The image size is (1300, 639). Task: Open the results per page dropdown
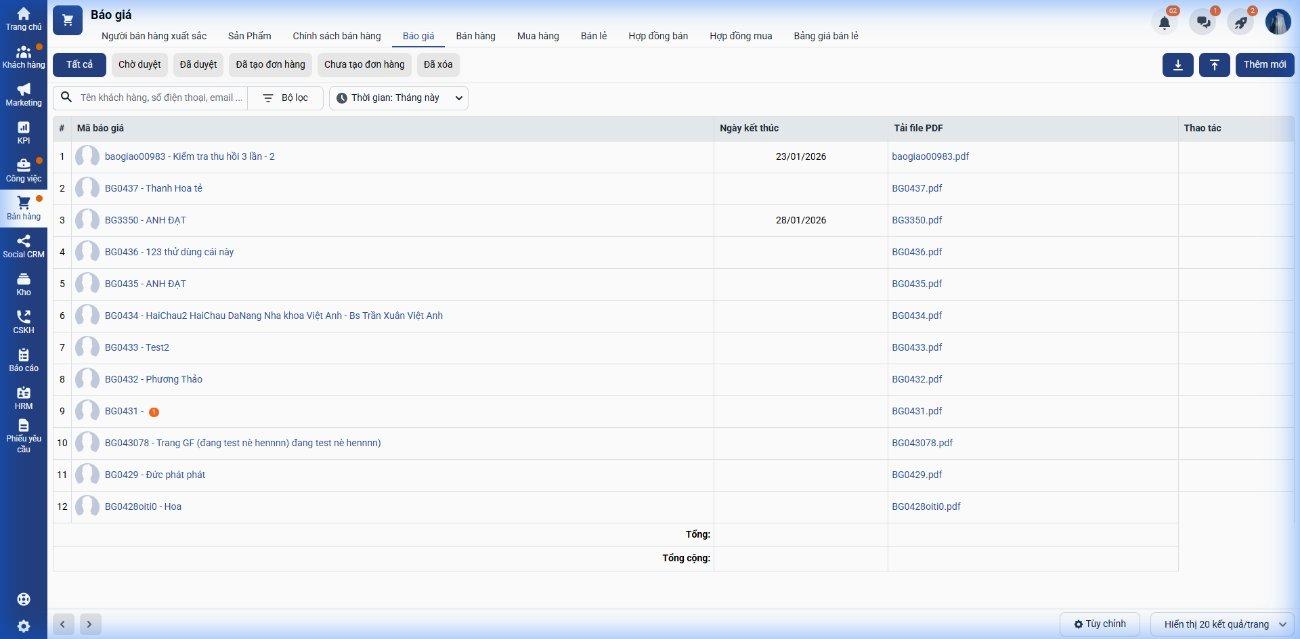tap(1223, 624)
